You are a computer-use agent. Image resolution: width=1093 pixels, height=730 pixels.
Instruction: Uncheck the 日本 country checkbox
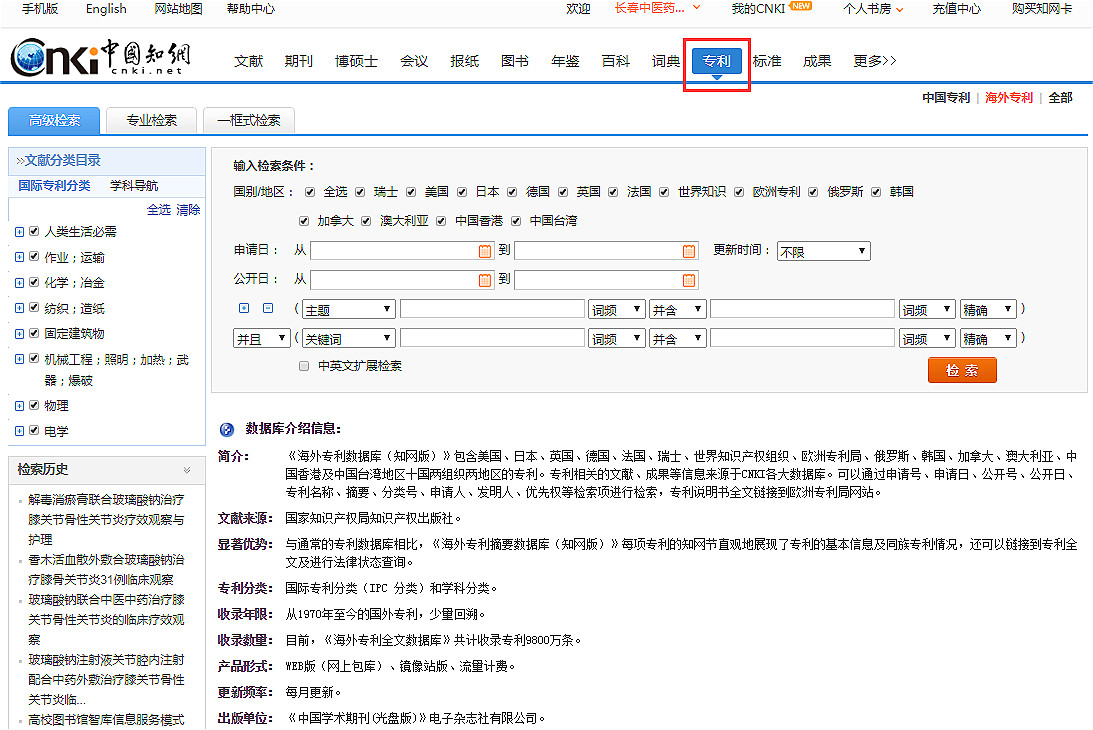(x=462, y=192)
